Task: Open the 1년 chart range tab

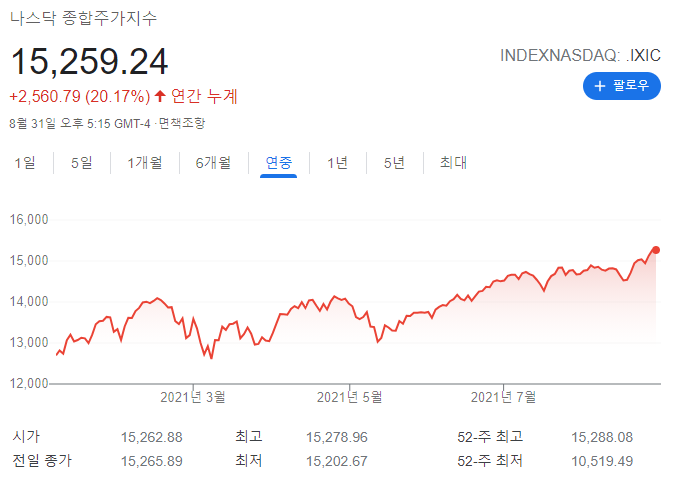Action: click(x=337, y=163)
